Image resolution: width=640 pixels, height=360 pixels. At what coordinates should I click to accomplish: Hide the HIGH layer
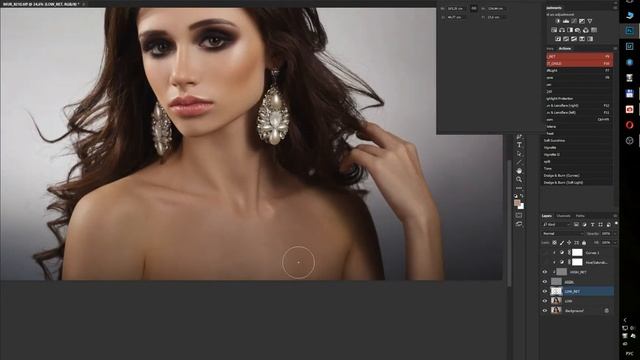coord(544,282)
